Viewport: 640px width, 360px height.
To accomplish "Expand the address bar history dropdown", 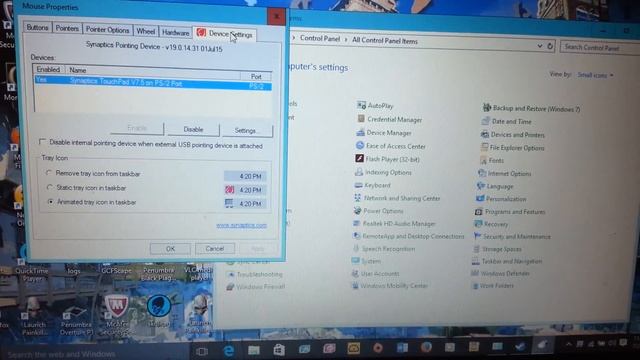I will [x=540, y=46].
